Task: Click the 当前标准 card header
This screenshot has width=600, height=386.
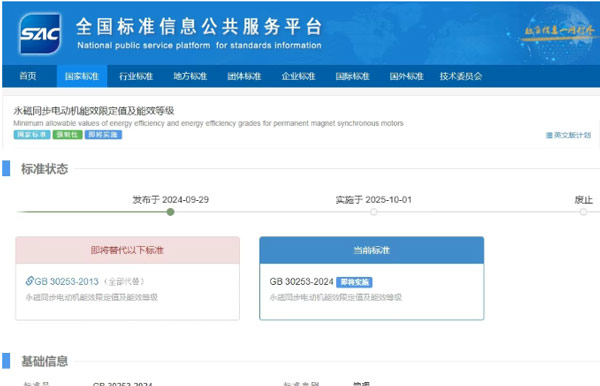Action: 372,250
